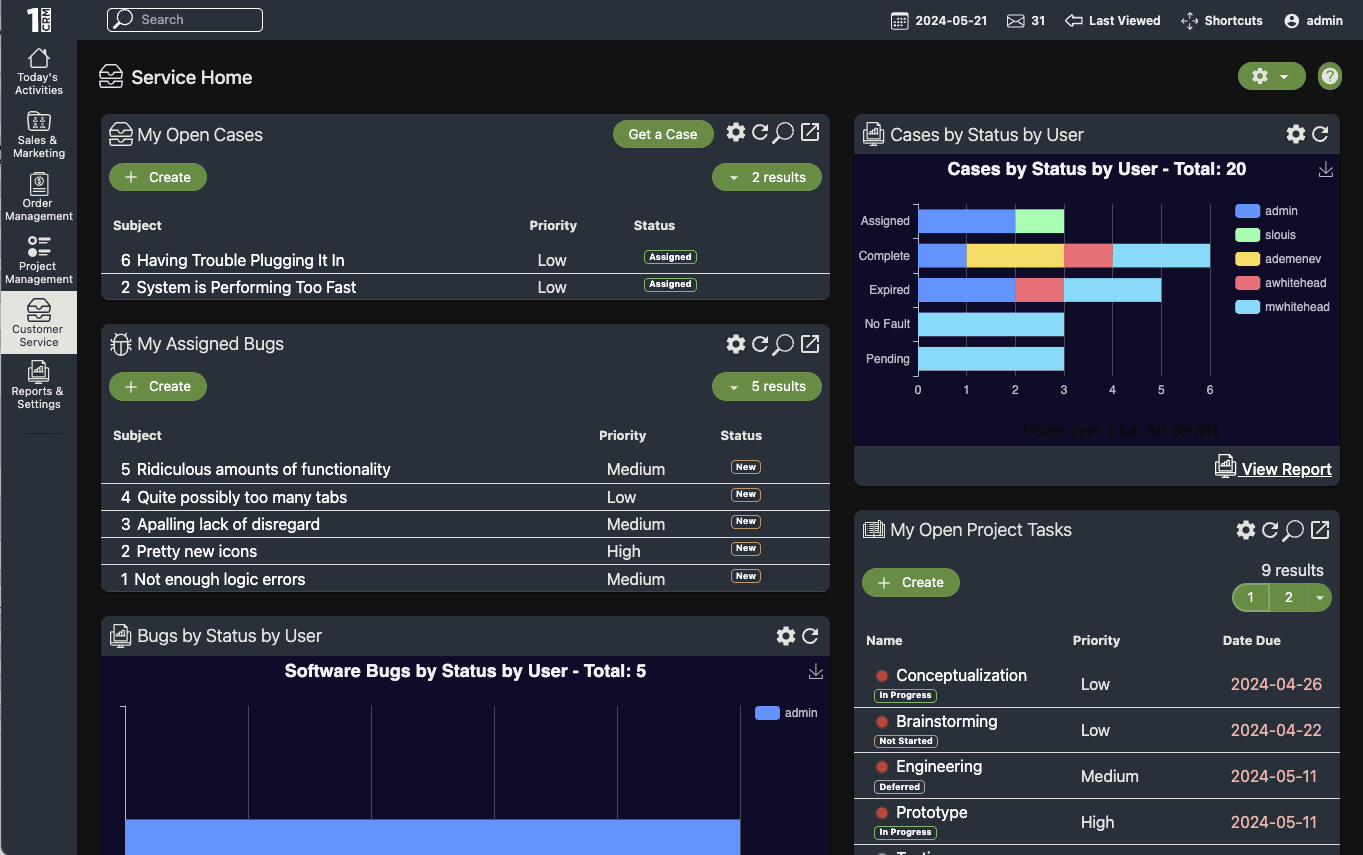The image size is (1363, 855).
Task: Open Sales & Marketing in the sidebar
Action: (x=39, y=134)
